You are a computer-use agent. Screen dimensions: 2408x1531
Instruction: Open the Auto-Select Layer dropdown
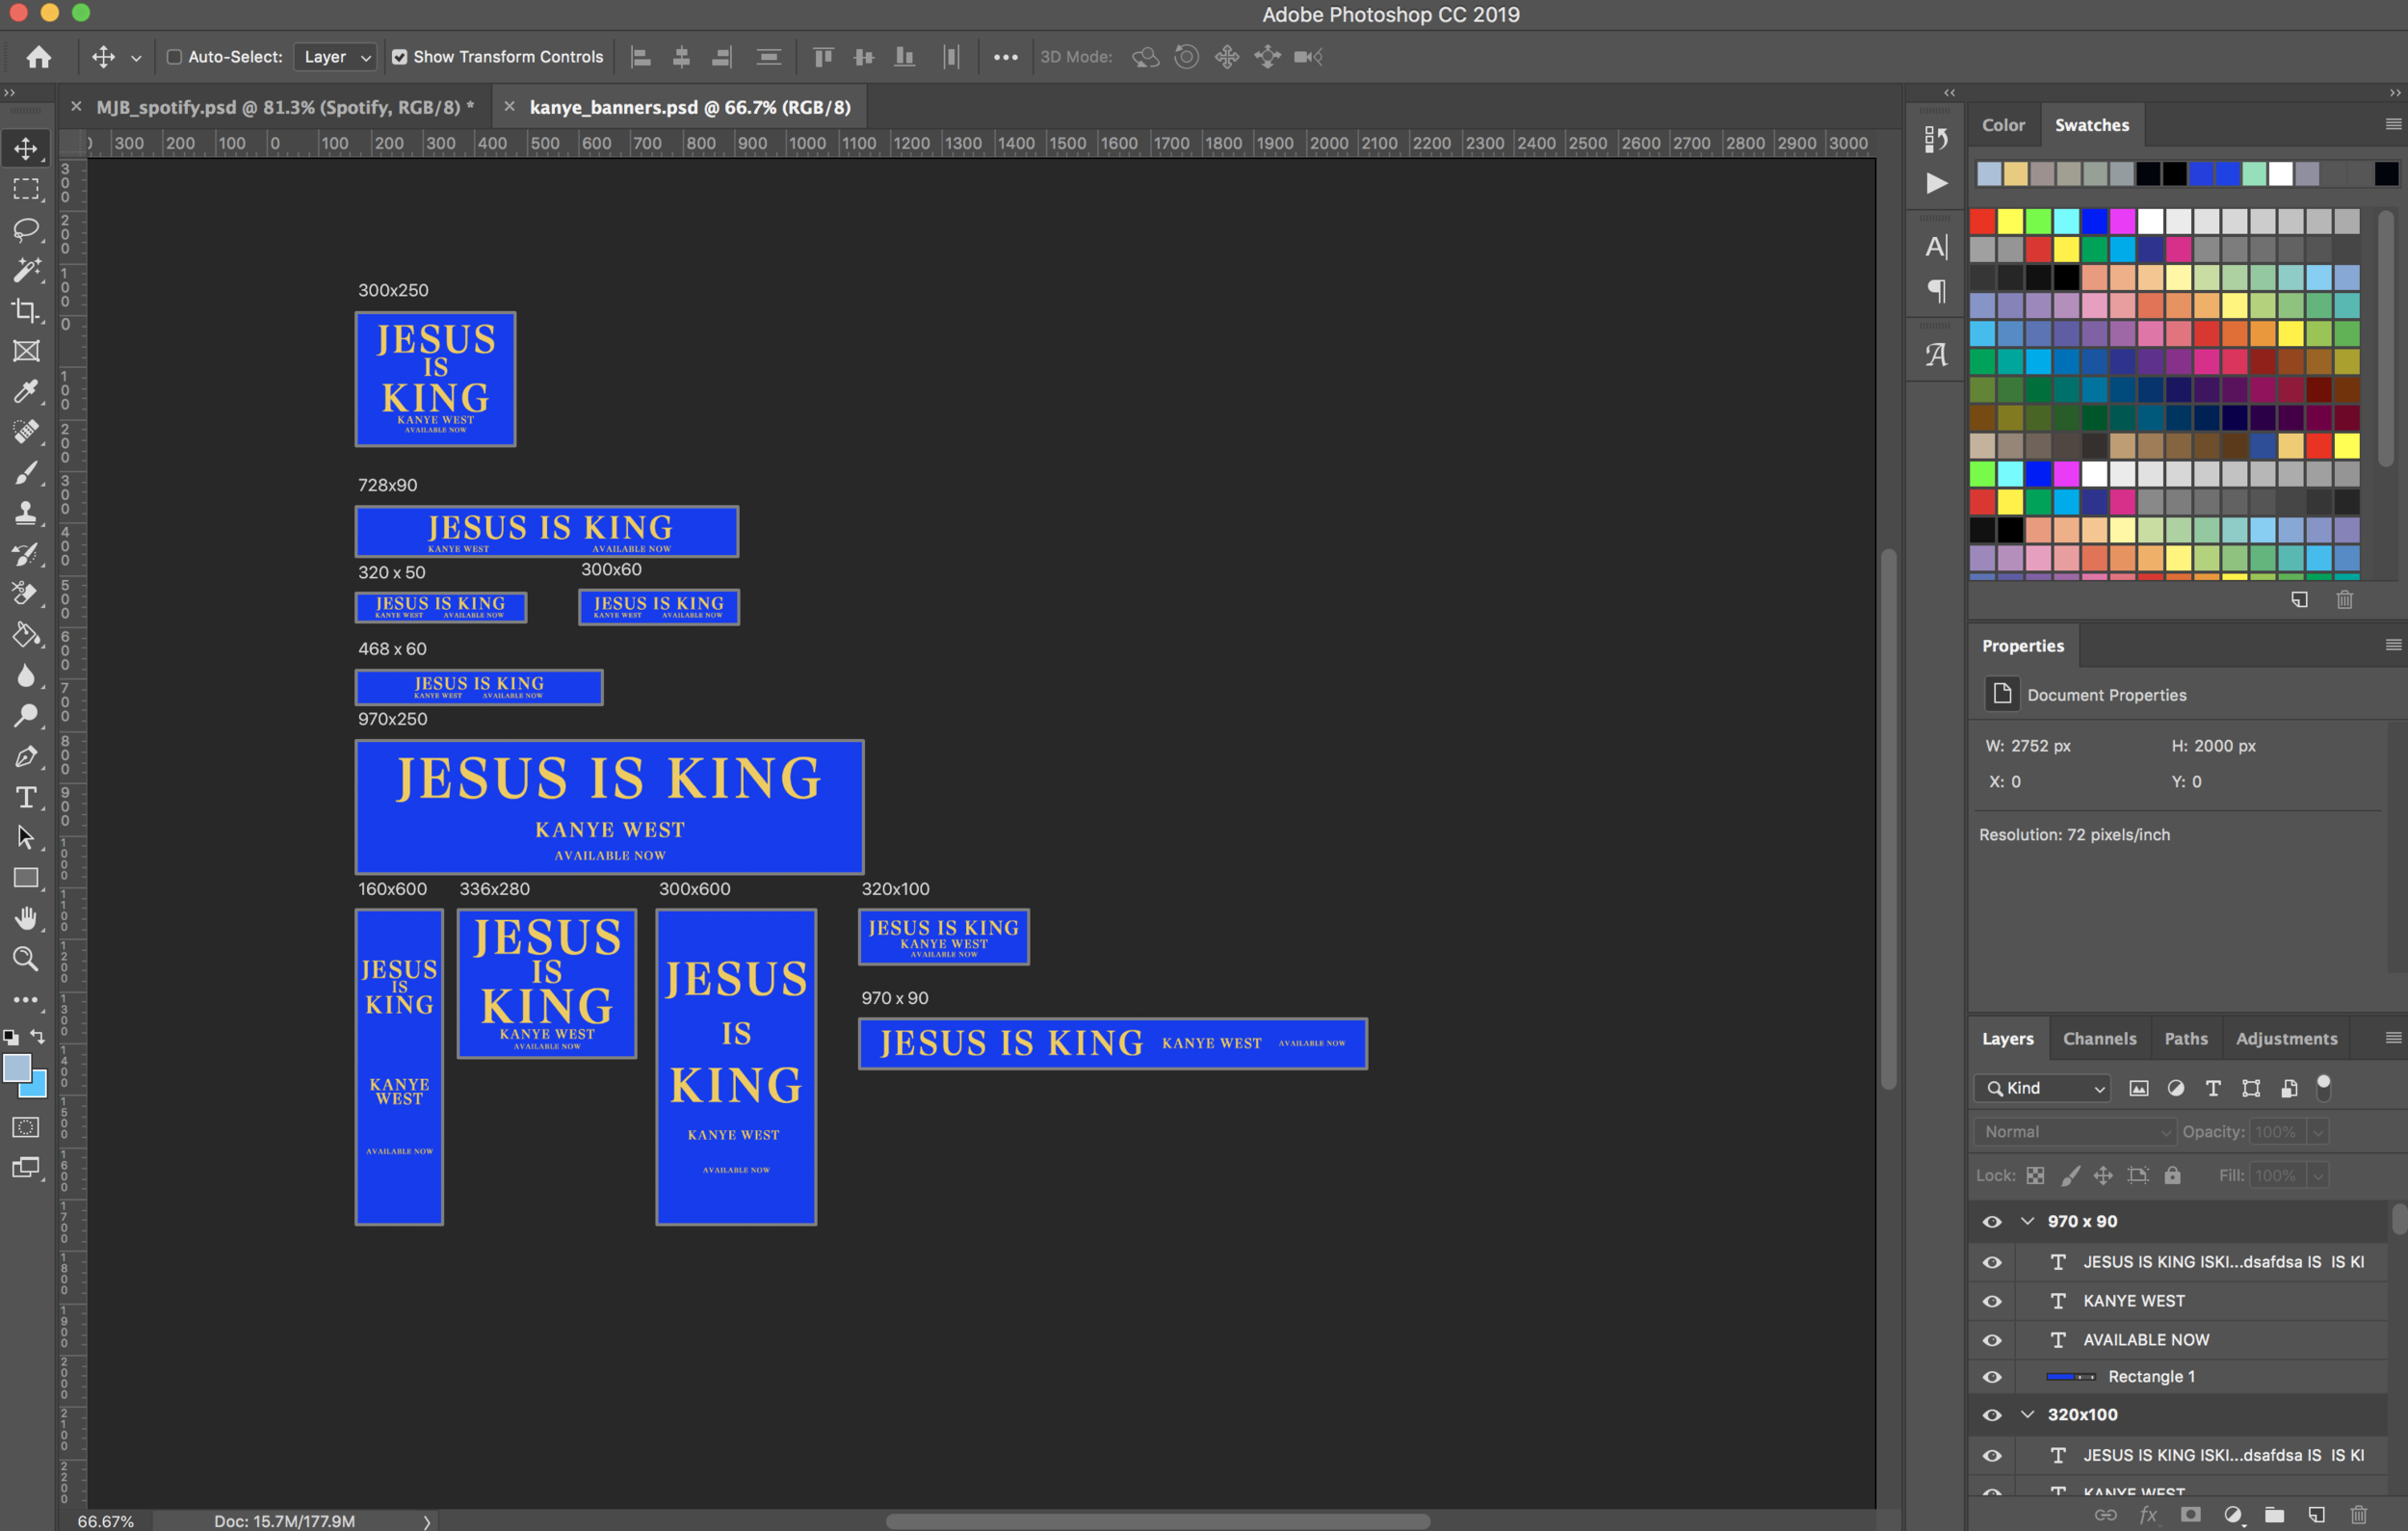tap(335, 57)
